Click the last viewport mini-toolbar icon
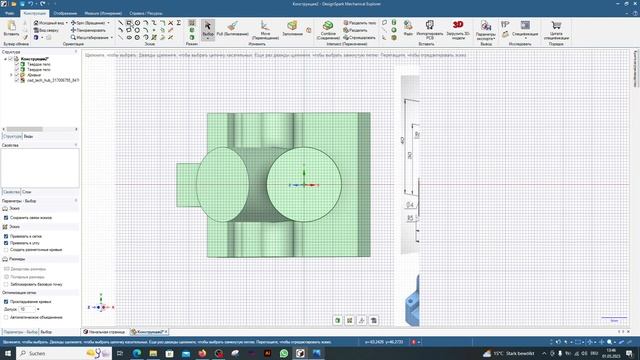 (x=374, y=320)
